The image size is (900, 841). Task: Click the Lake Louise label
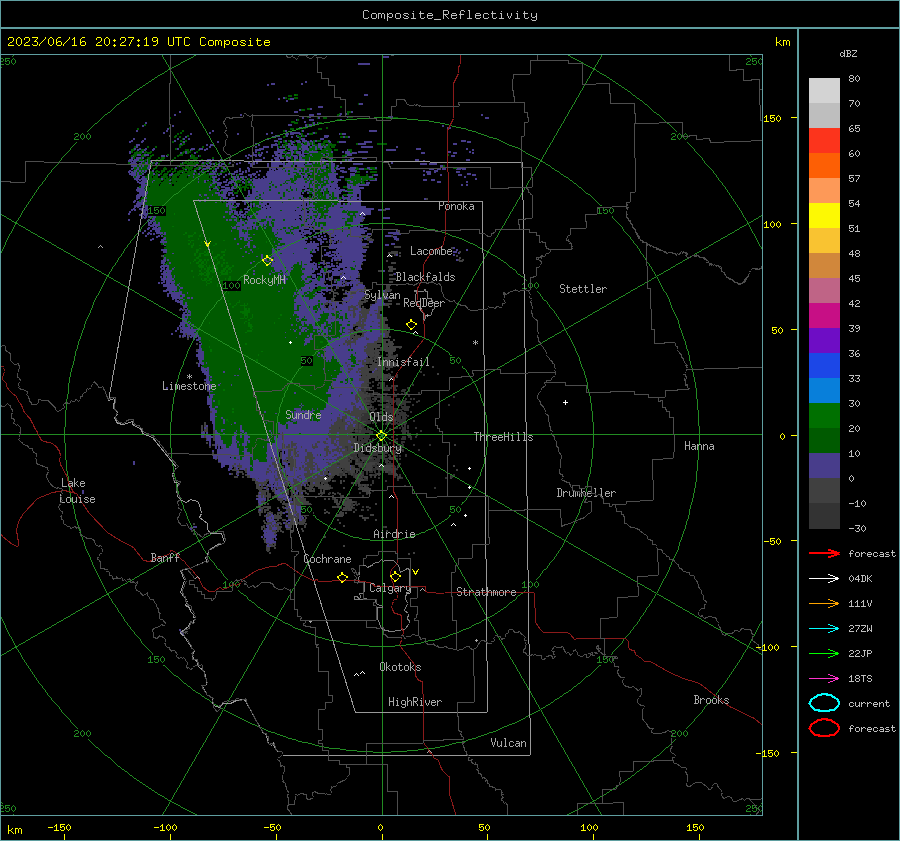[77, 491]
